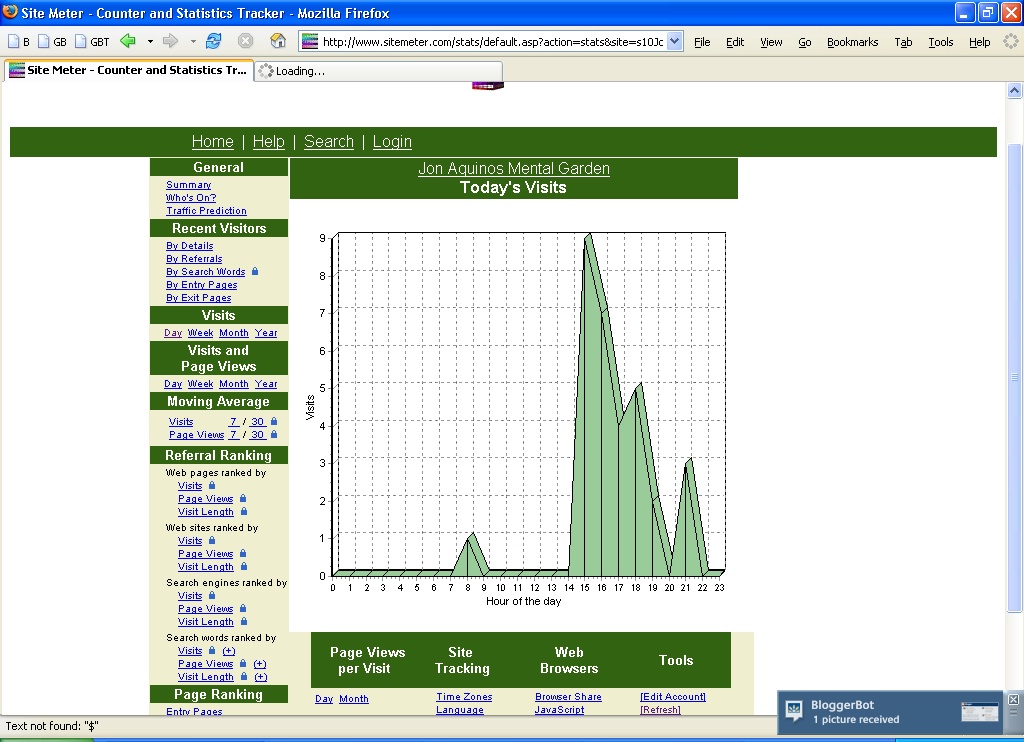Click lock icon beside Search engines Visits
This screenshot has width=1024, height=742.
(x=212, y=595)
